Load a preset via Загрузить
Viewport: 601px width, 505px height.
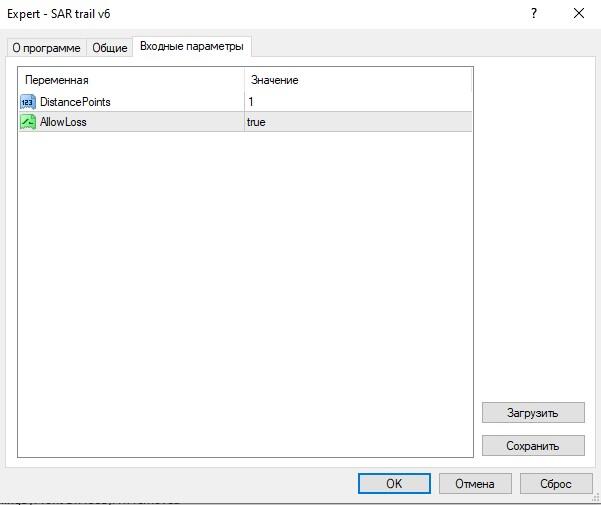(533, 413)
